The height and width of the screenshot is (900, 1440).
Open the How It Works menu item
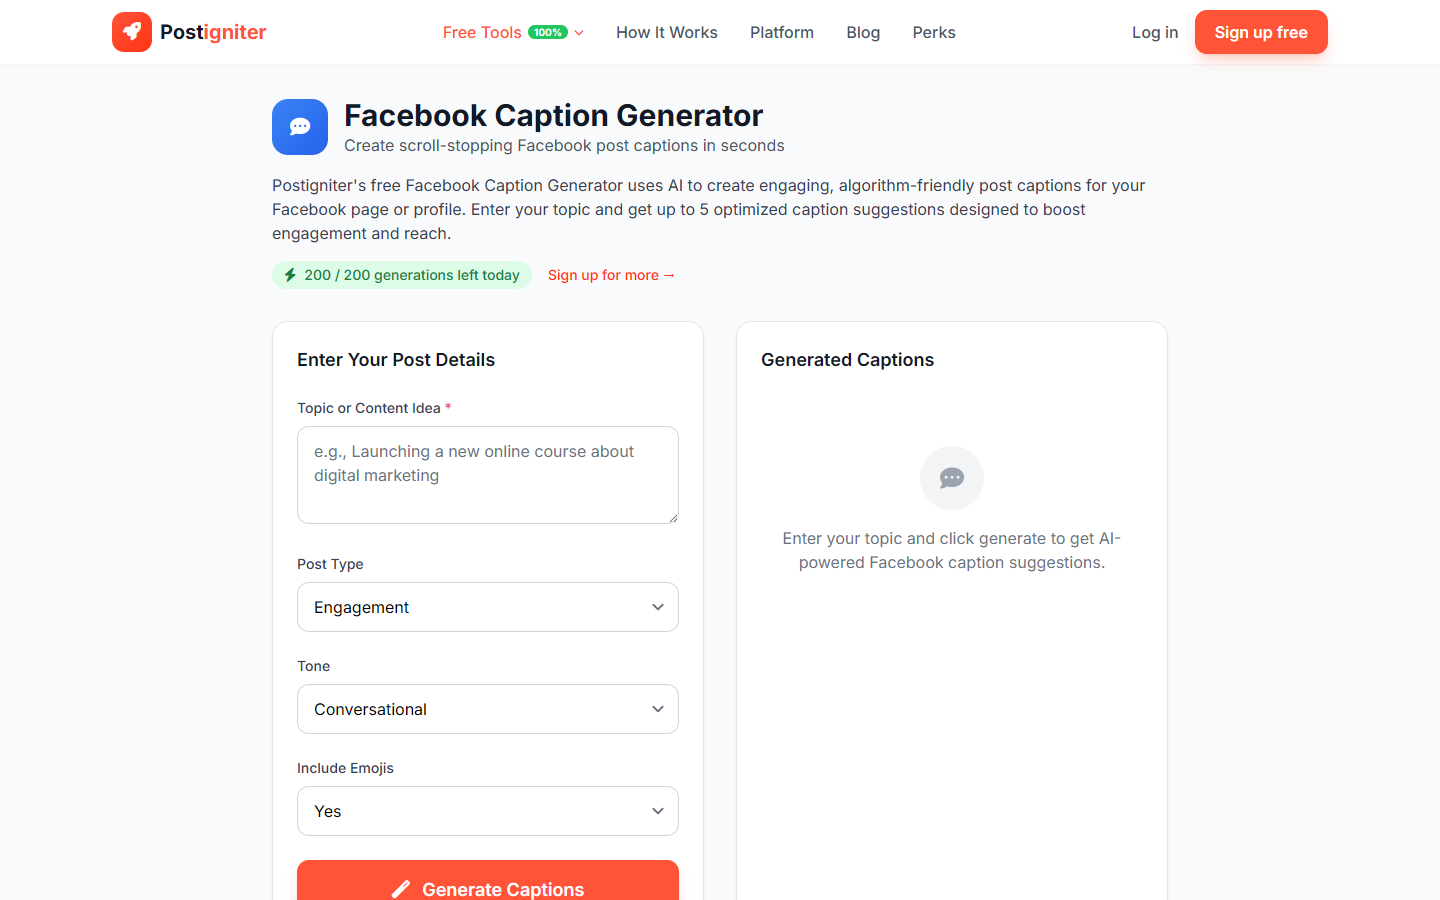666,32
